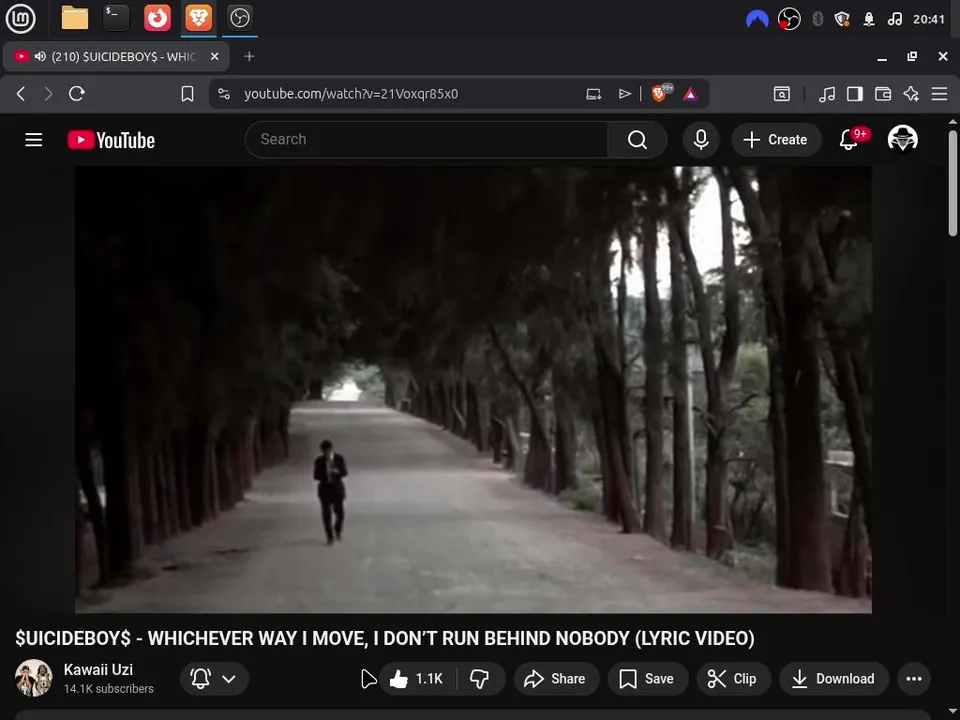Screen dimensions: 960x720
Task: Mute the tab using the speaker icon
Action: [x=40, y=56]
